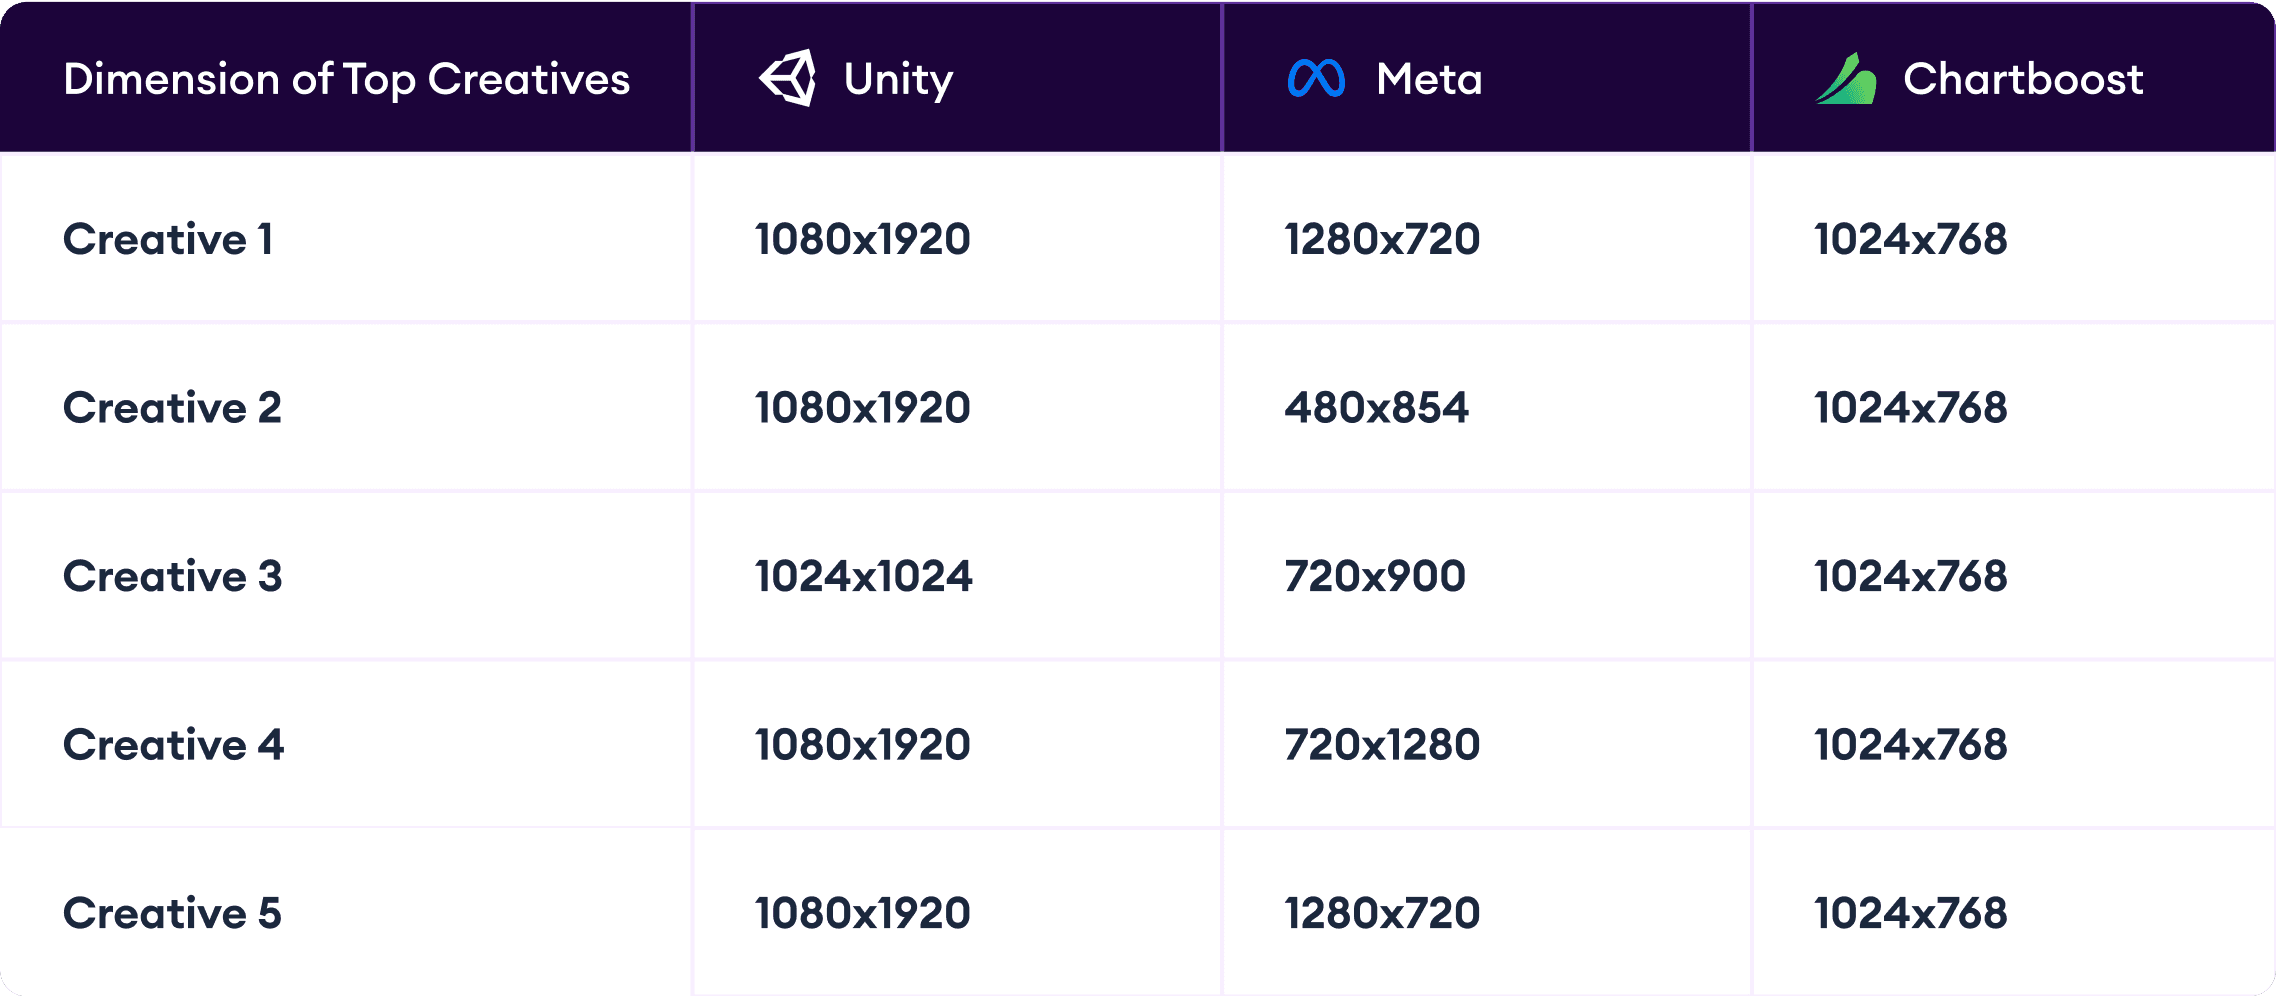Click the Creative 3 row label
Image resolution: width=2276 pixels, height=996 pixels.
pyautogui.click(x=172, y=576)
